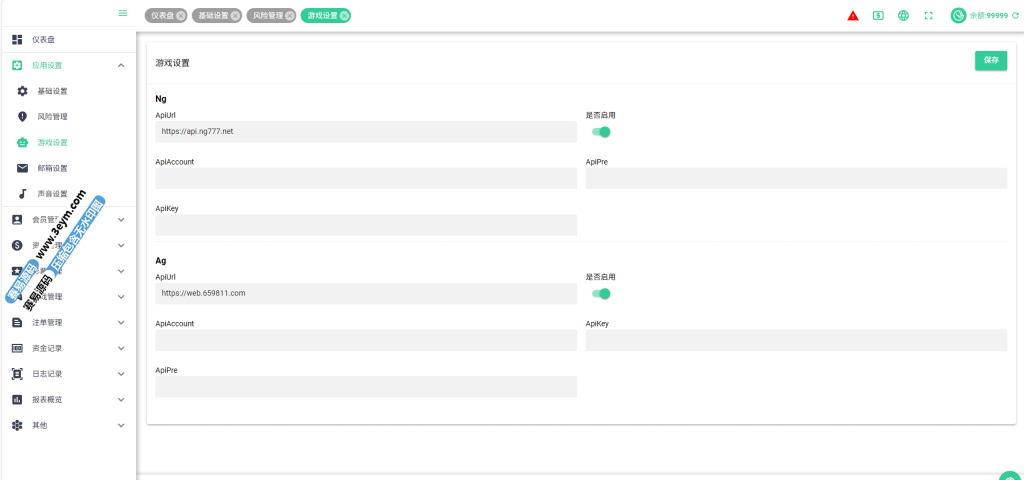Screen dimensions: 1024x480
Task: Expand the 日志记录 sidebar section
Action: (121, 374)
